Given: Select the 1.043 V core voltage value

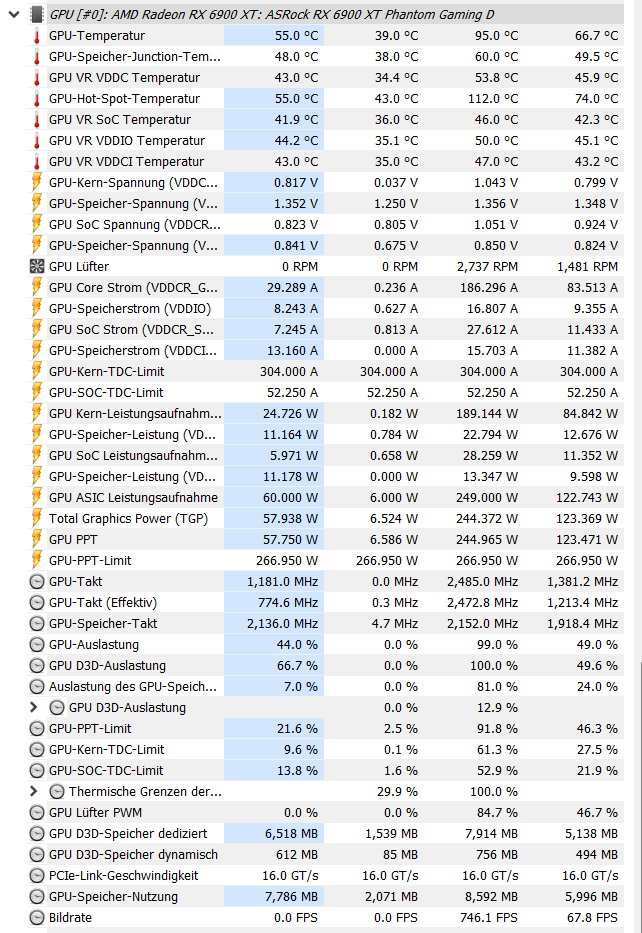Looking at the screenshot, I should (496, 183).
